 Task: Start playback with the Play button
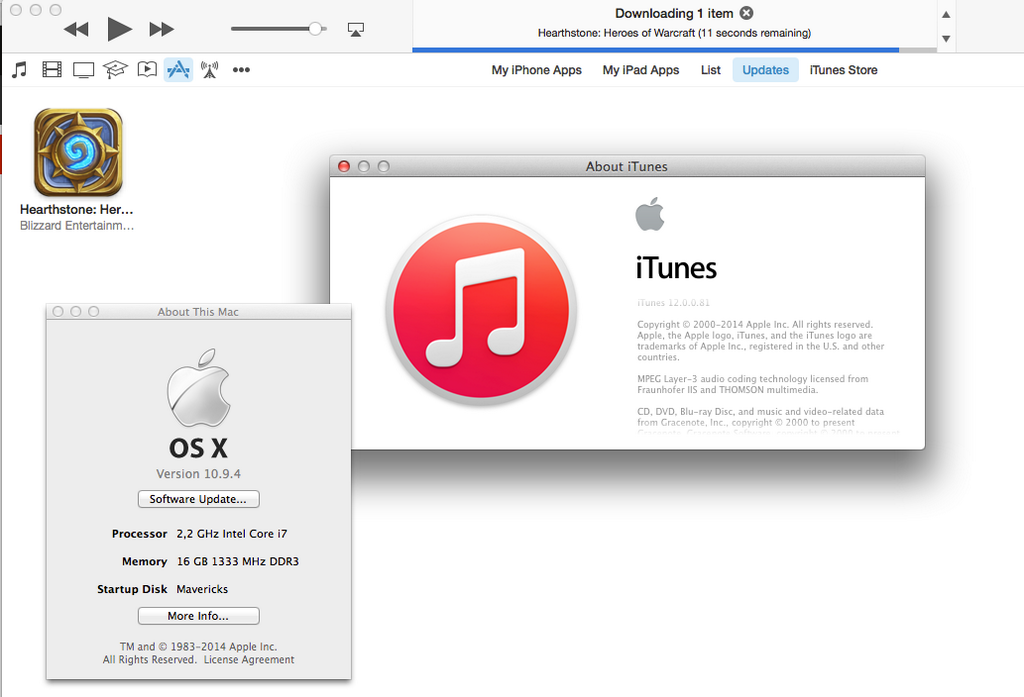[x=120, y=29]
